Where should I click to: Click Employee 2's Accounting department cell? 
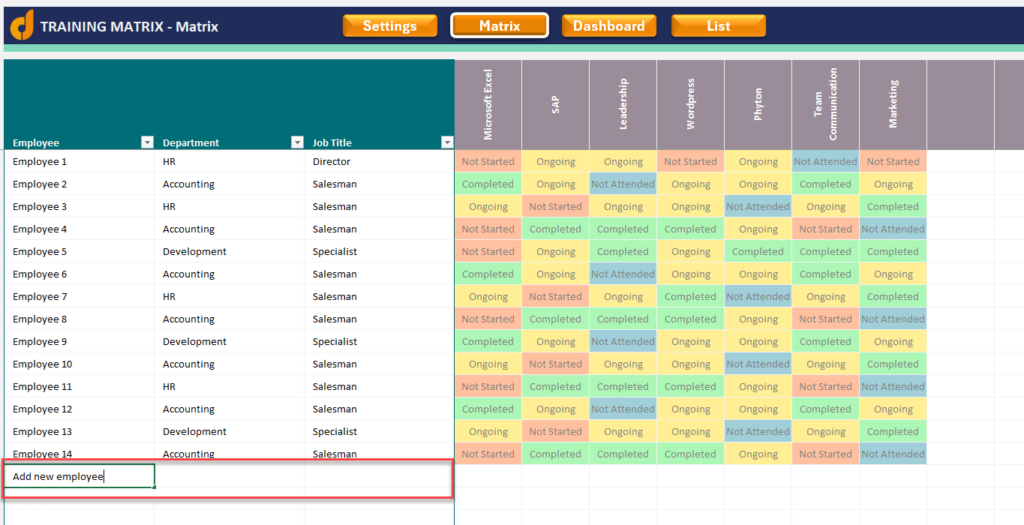229,184
